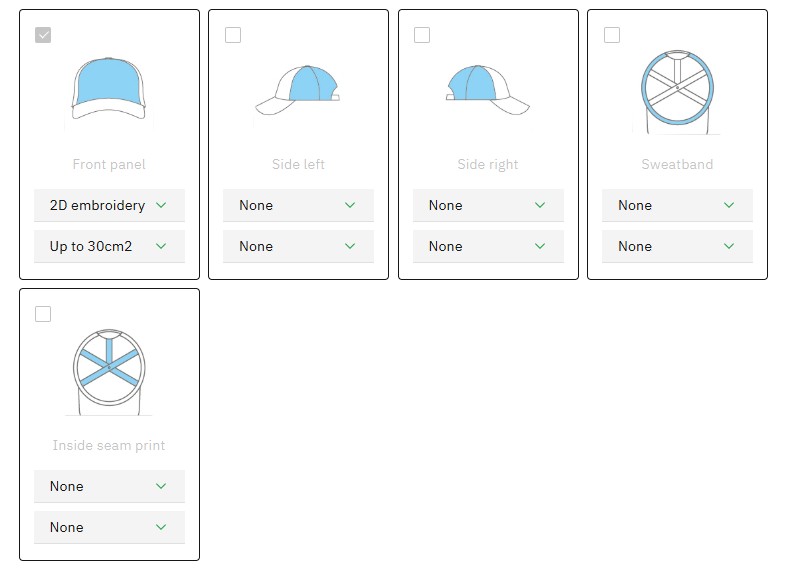
Task: Uncheck the Front panel checkbox
Action: 43,35
